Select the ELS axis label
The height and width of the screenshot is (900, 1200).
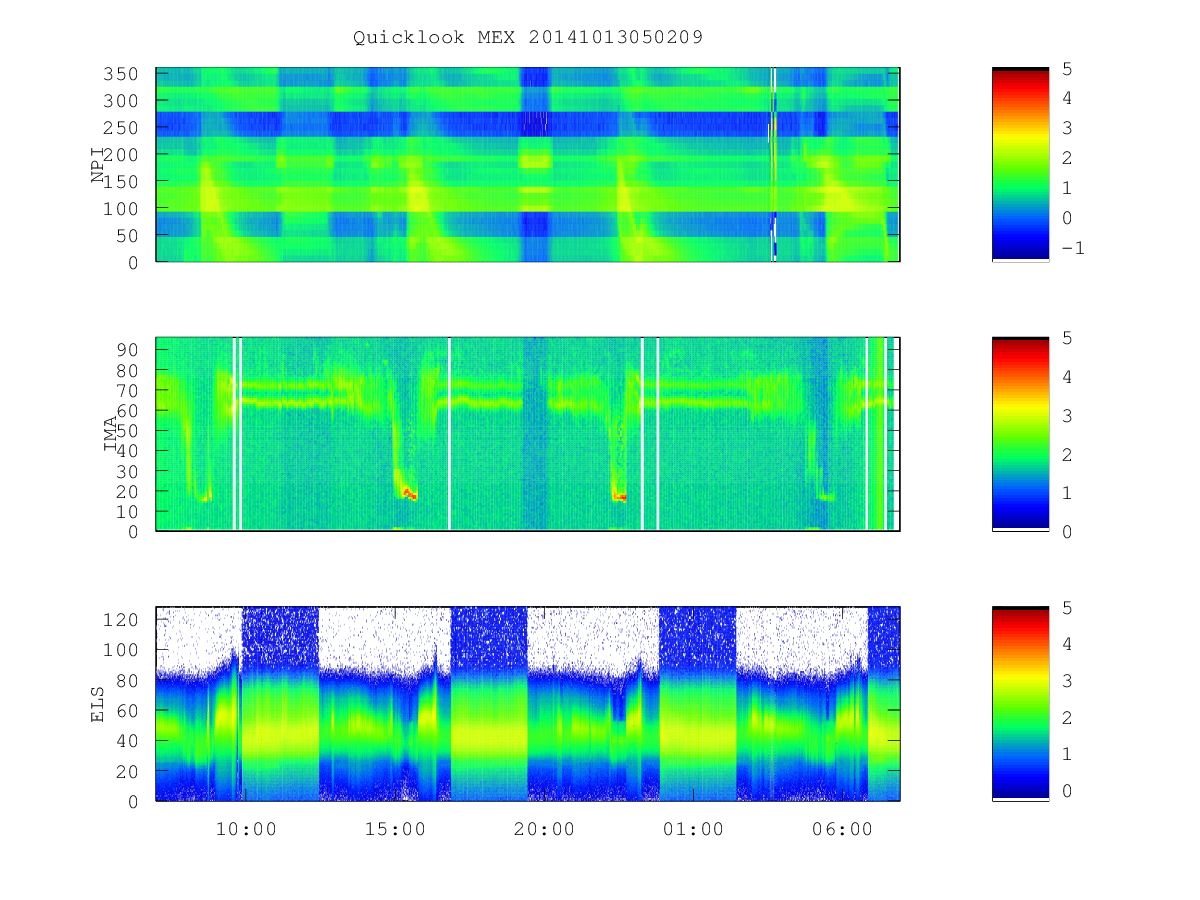click(98, 704)
